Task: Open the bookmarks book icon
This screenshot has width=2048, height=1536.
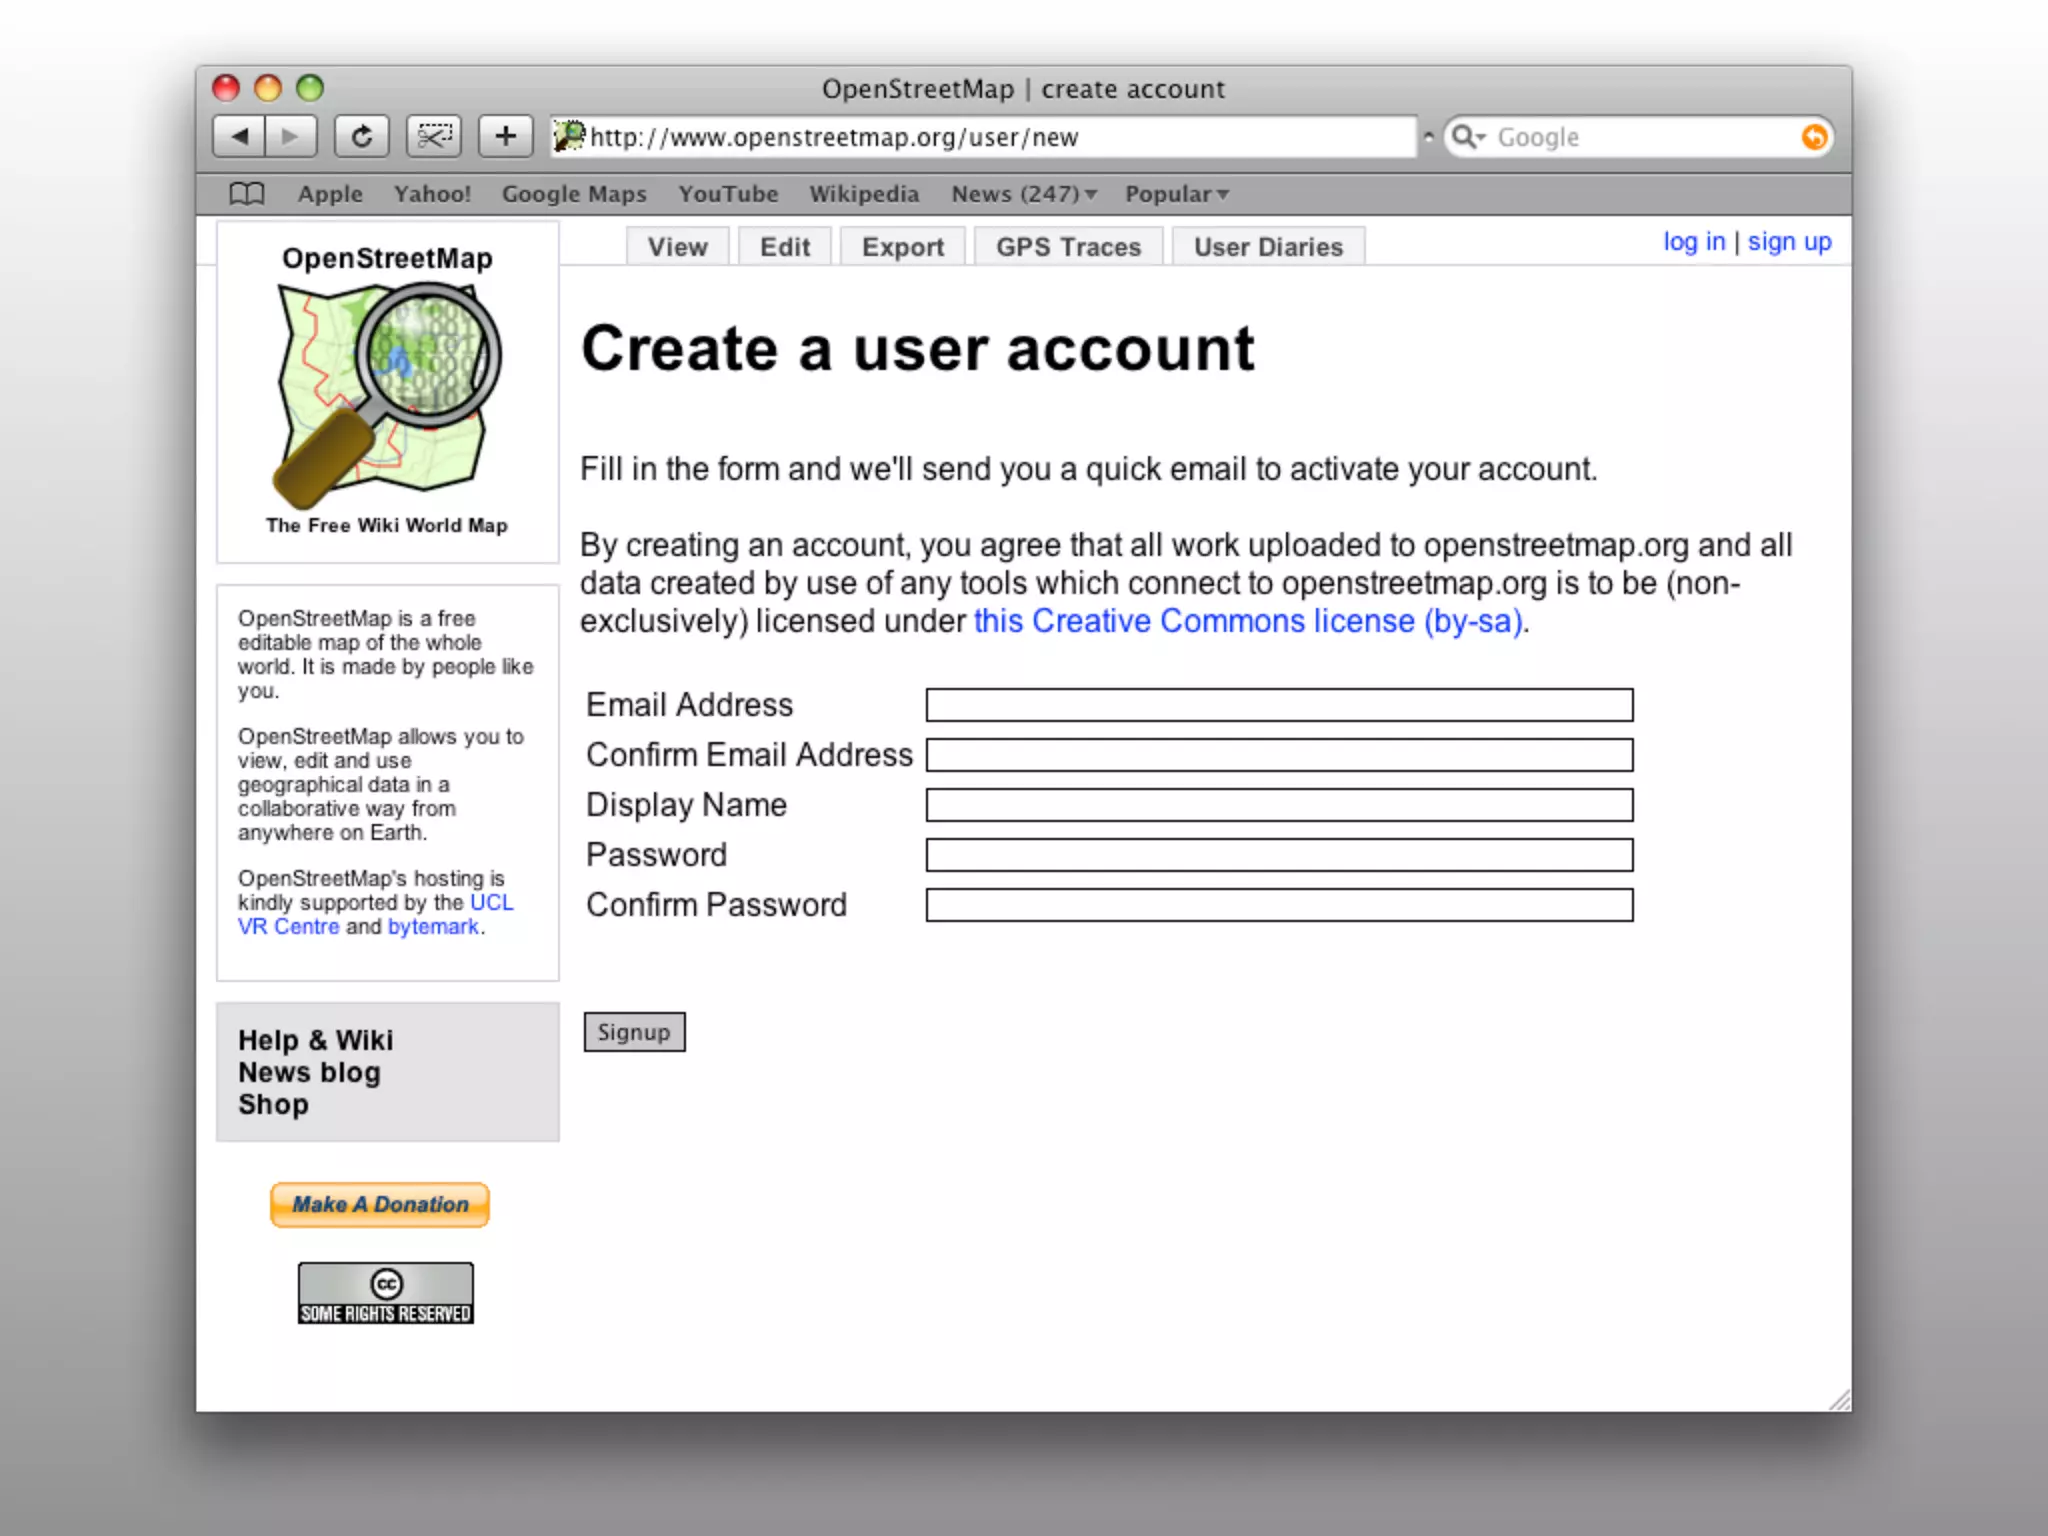Action: [247, 194]
